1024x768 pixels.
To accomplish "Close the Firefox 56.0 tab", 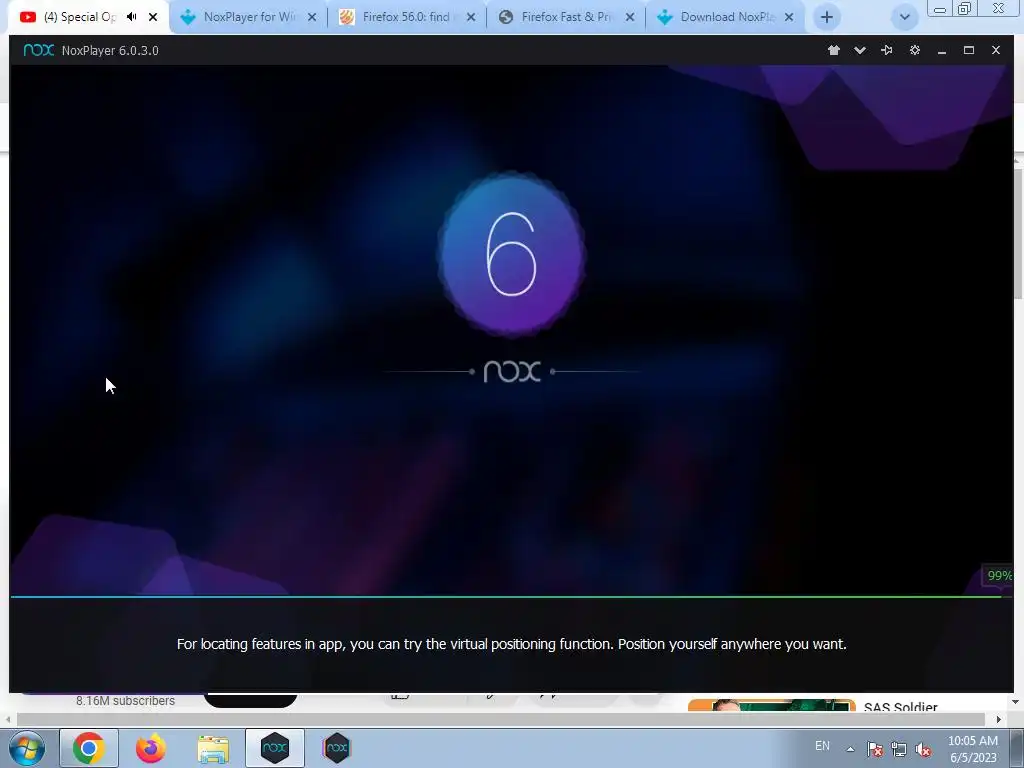I will (471, 17).
